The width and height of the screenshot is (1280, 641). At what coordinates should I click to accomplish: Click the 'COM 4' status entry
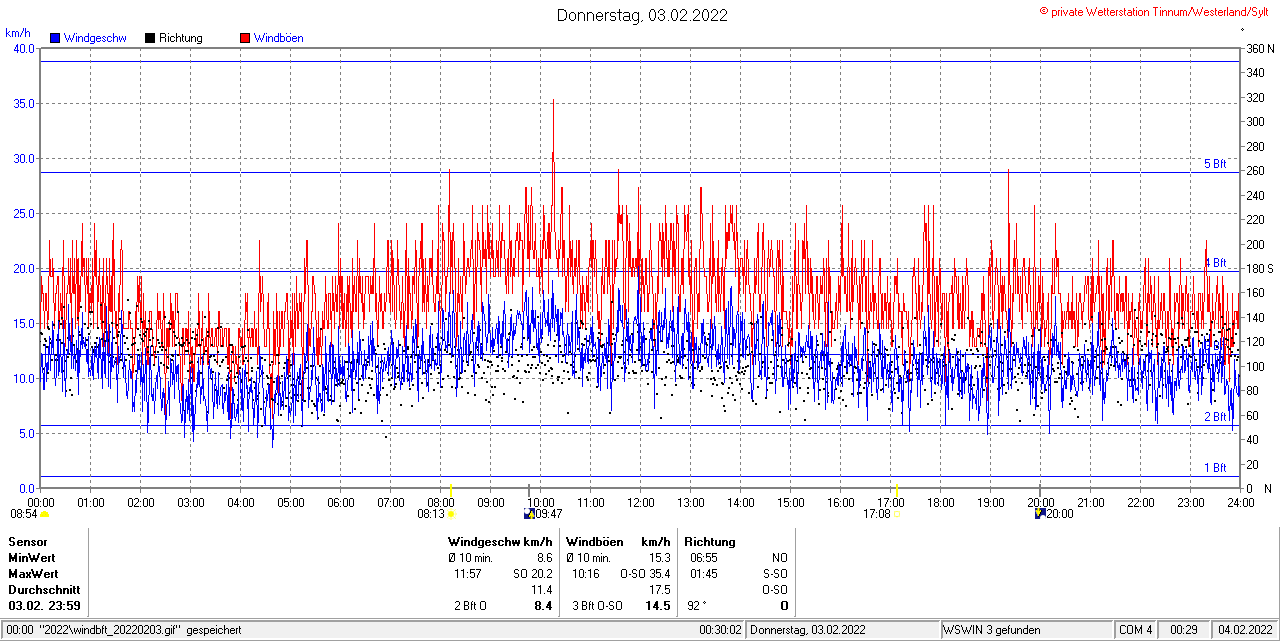pyautogui.click(x=1136, y=630)
